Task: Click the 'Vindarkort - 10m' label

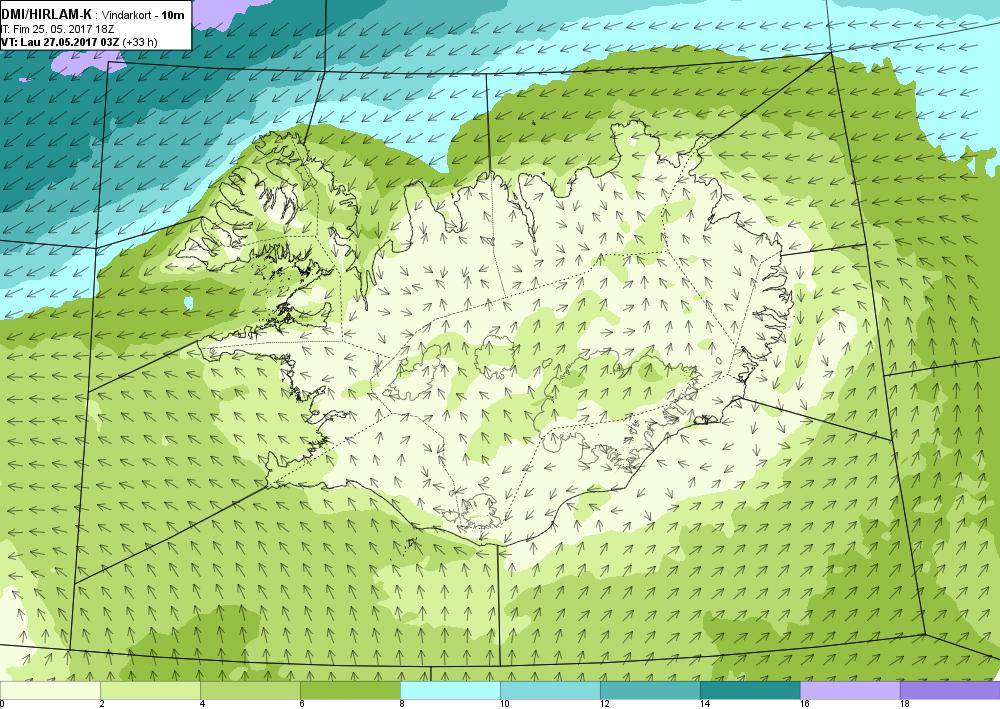Action: pyautogui.click(x=143, y=15)
